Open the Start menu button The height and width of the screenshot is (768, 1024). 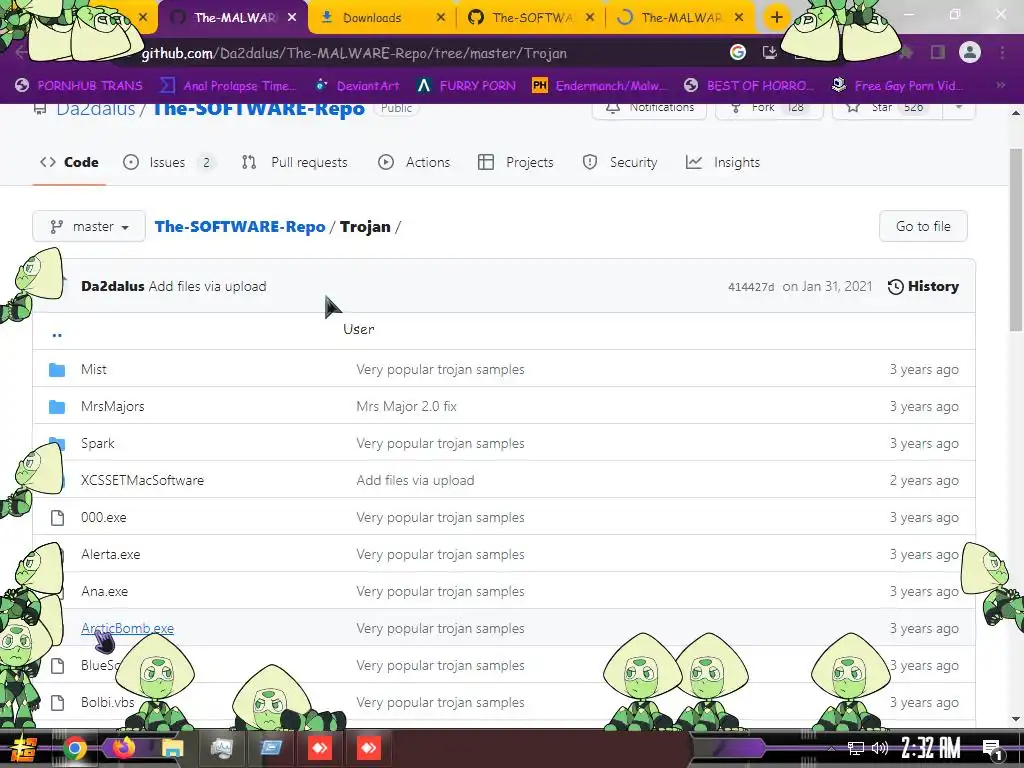click(23, 749)
